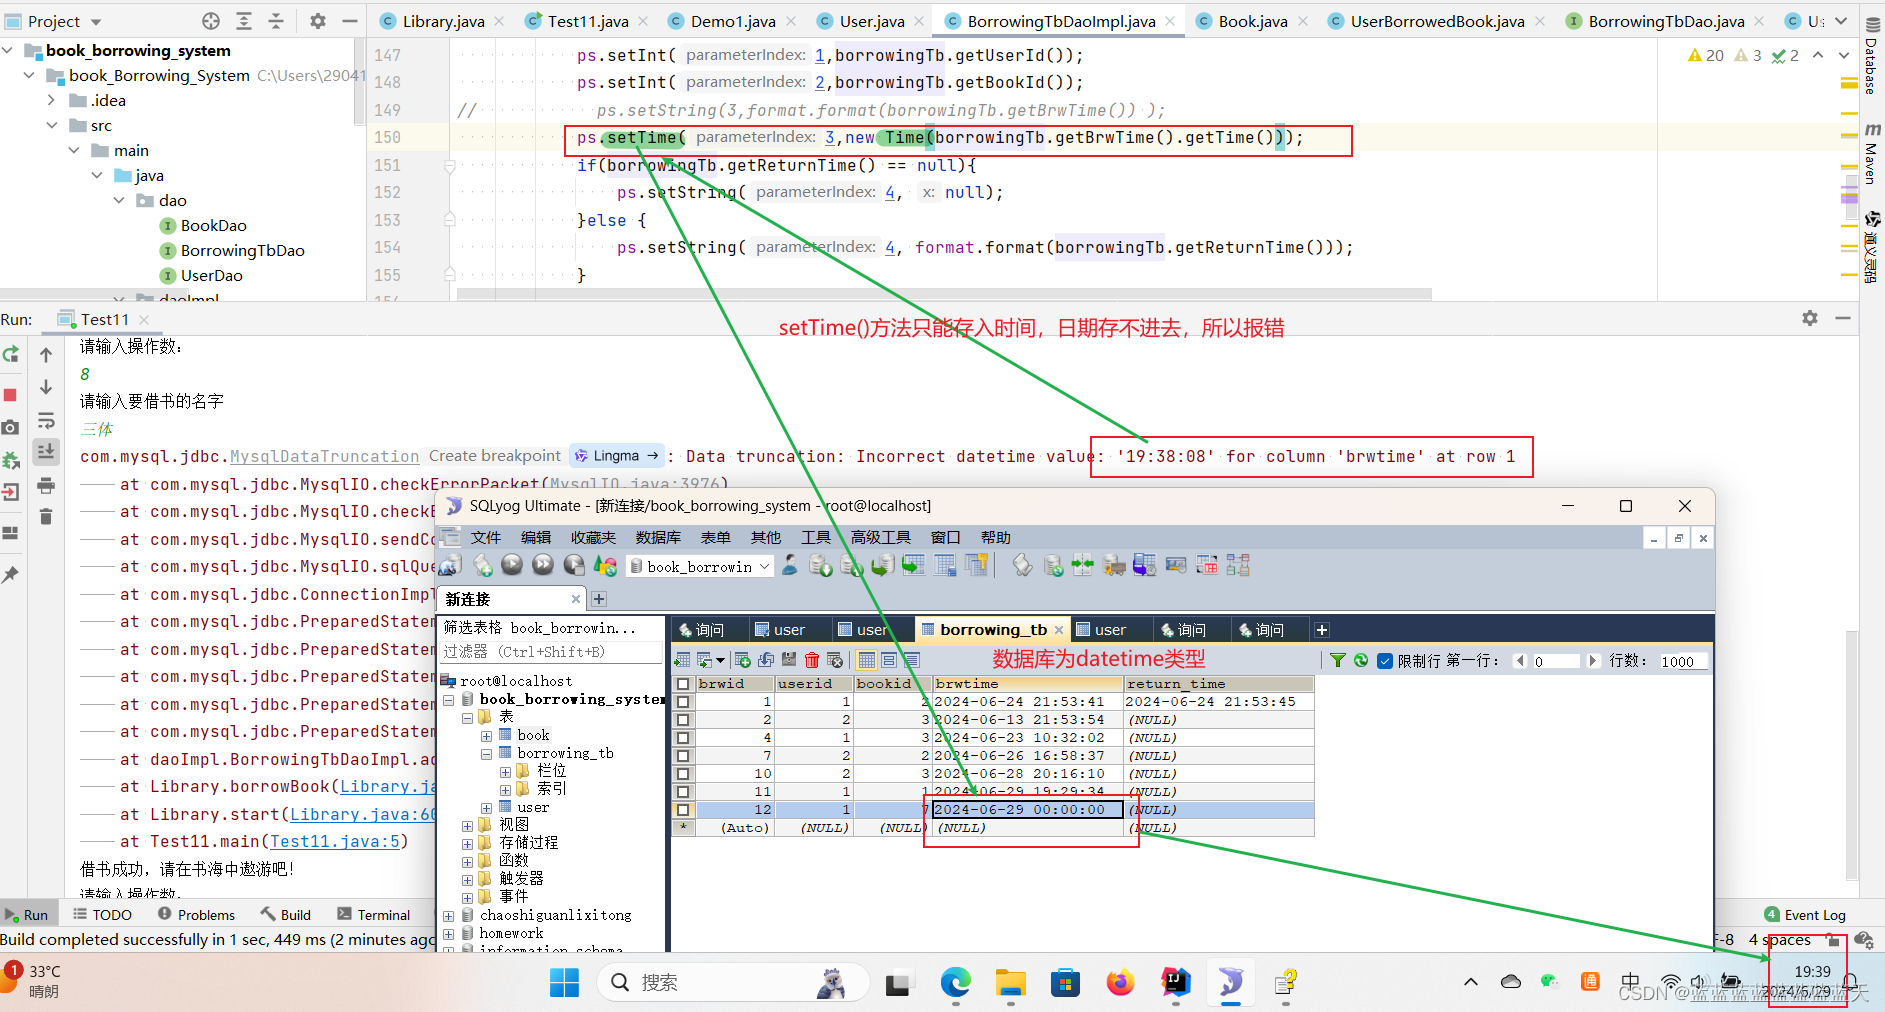The image size is (1885, 1012).
Task: Toggle soft-wrap in Run console
Action: click(x=46, y=420)
